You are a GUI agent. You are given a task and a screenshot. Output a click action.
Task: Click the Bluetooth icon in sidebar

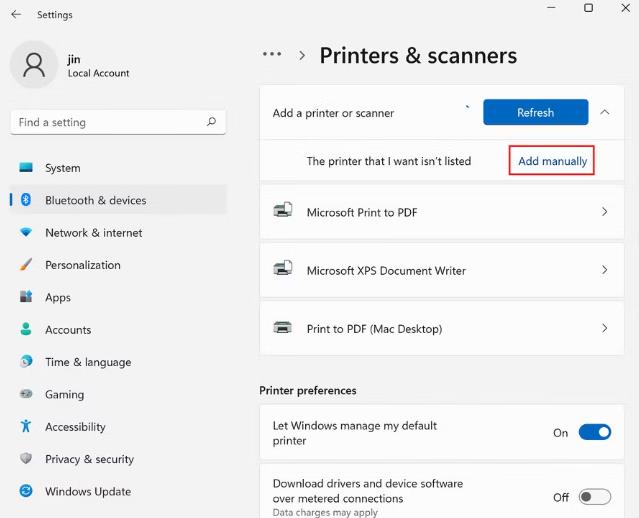coord(26,200)
